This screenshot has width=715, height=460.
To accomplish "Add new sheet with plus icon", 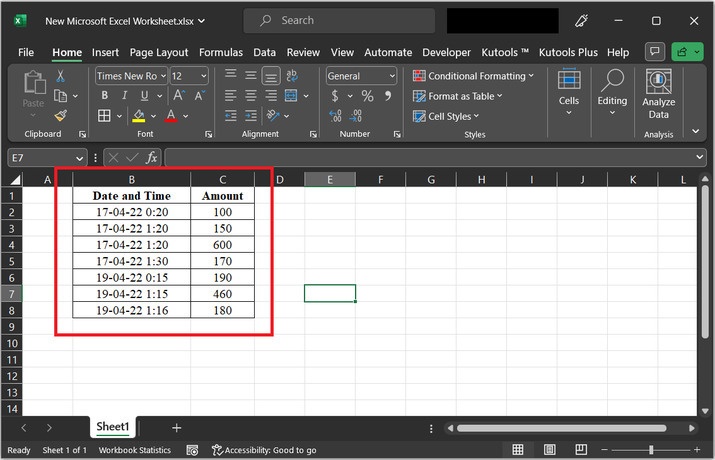I will pos(177,427).
